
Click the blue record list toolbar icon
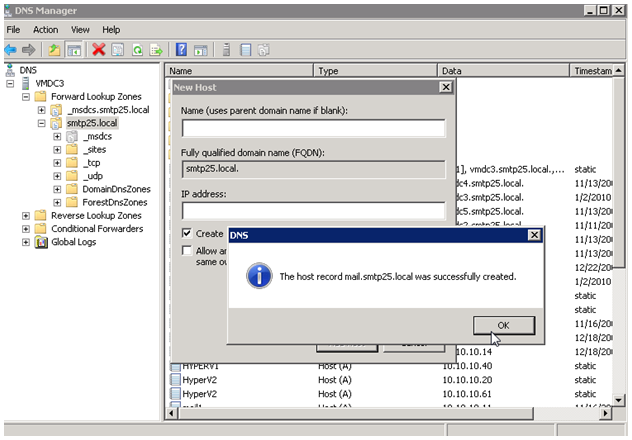pyautogui.click(x=245, y=50)
